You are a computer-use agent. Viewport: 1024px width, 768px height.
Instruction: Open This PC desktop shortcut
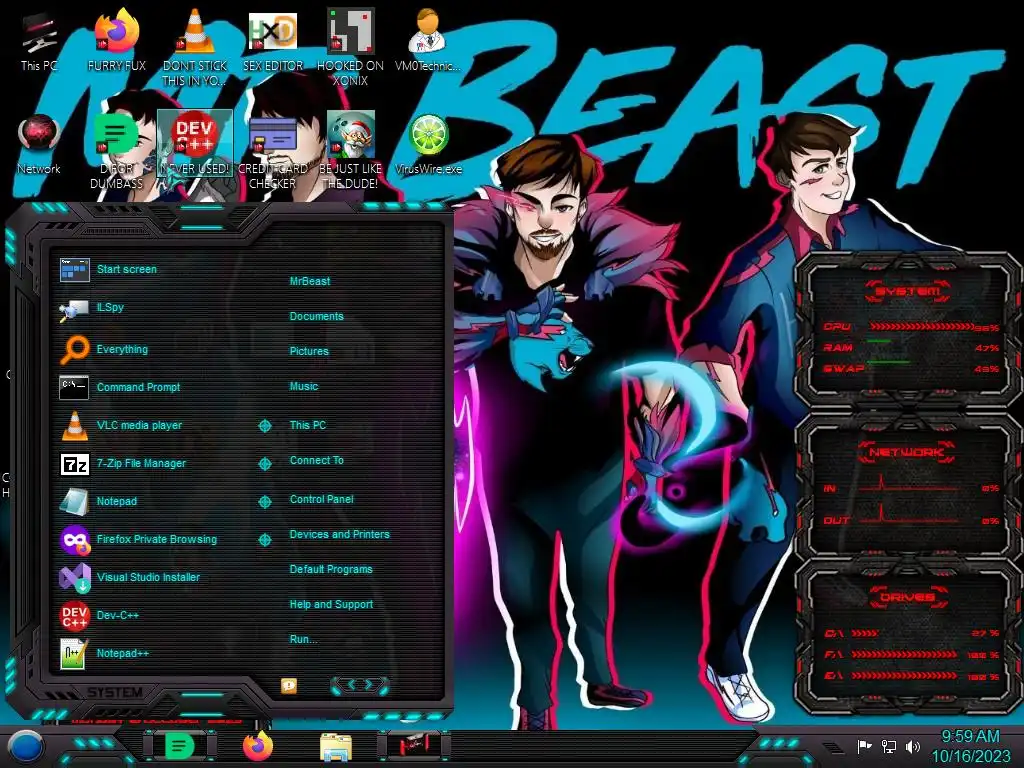click(x=39, y=42)
